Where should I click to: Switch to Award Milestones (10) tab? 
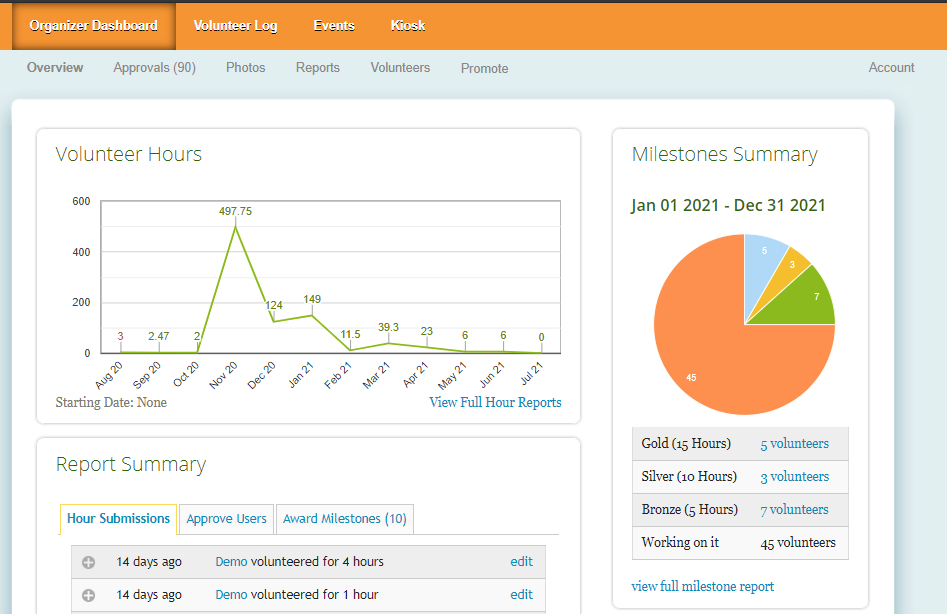pyautogui.click(x=344, y=519)
